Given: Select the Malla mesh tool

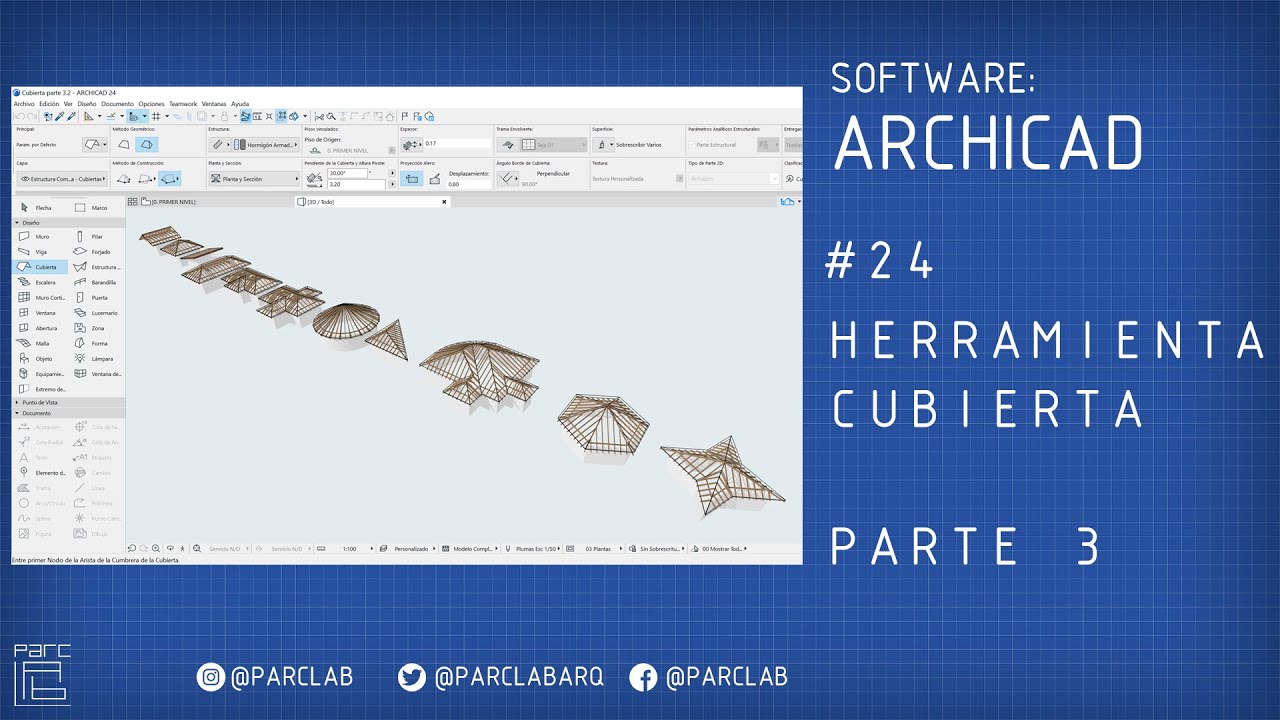Looking at the screenshot, I should [40, 343].
